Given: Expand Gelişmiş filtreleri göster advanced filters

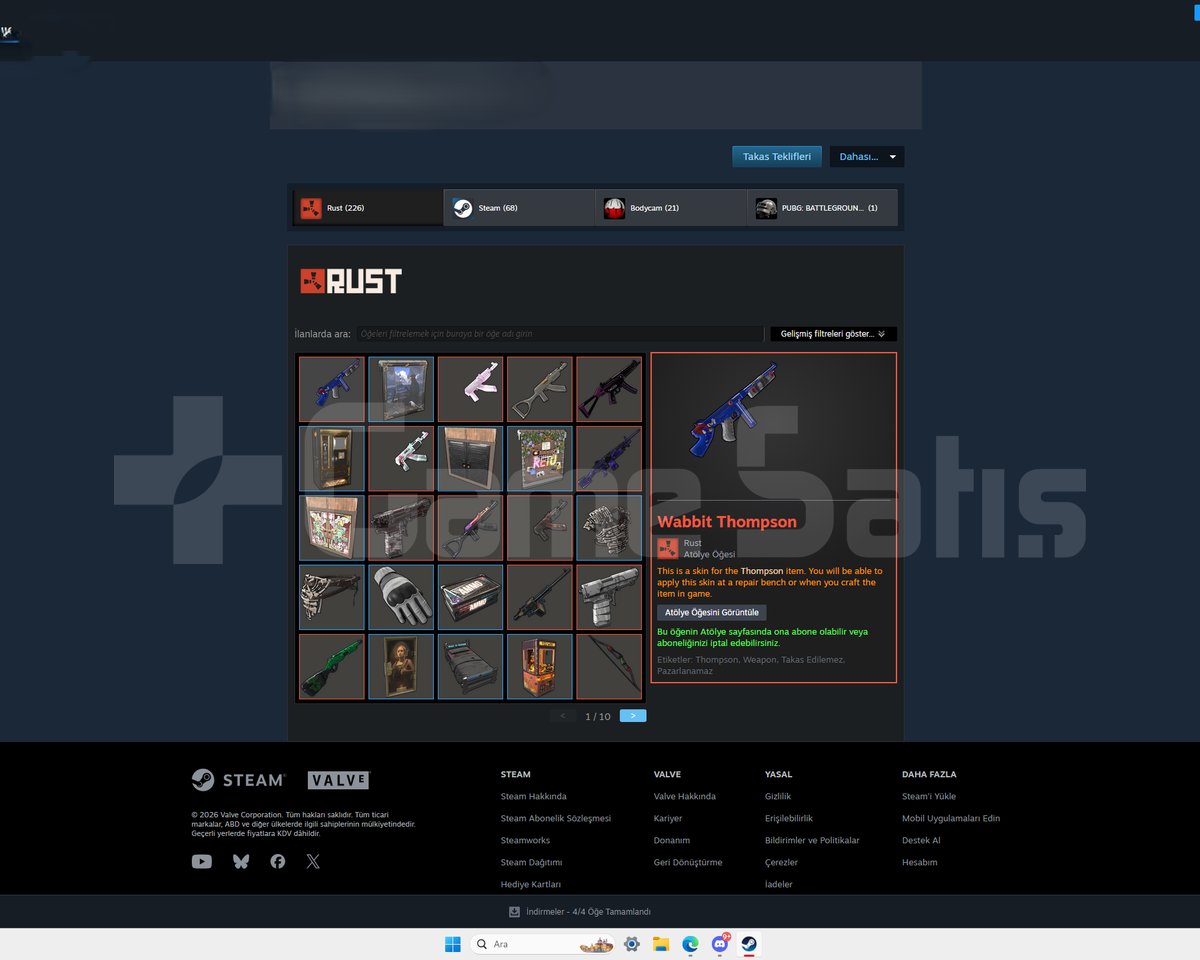Looking at the screenshot, I should coord(833,334).
